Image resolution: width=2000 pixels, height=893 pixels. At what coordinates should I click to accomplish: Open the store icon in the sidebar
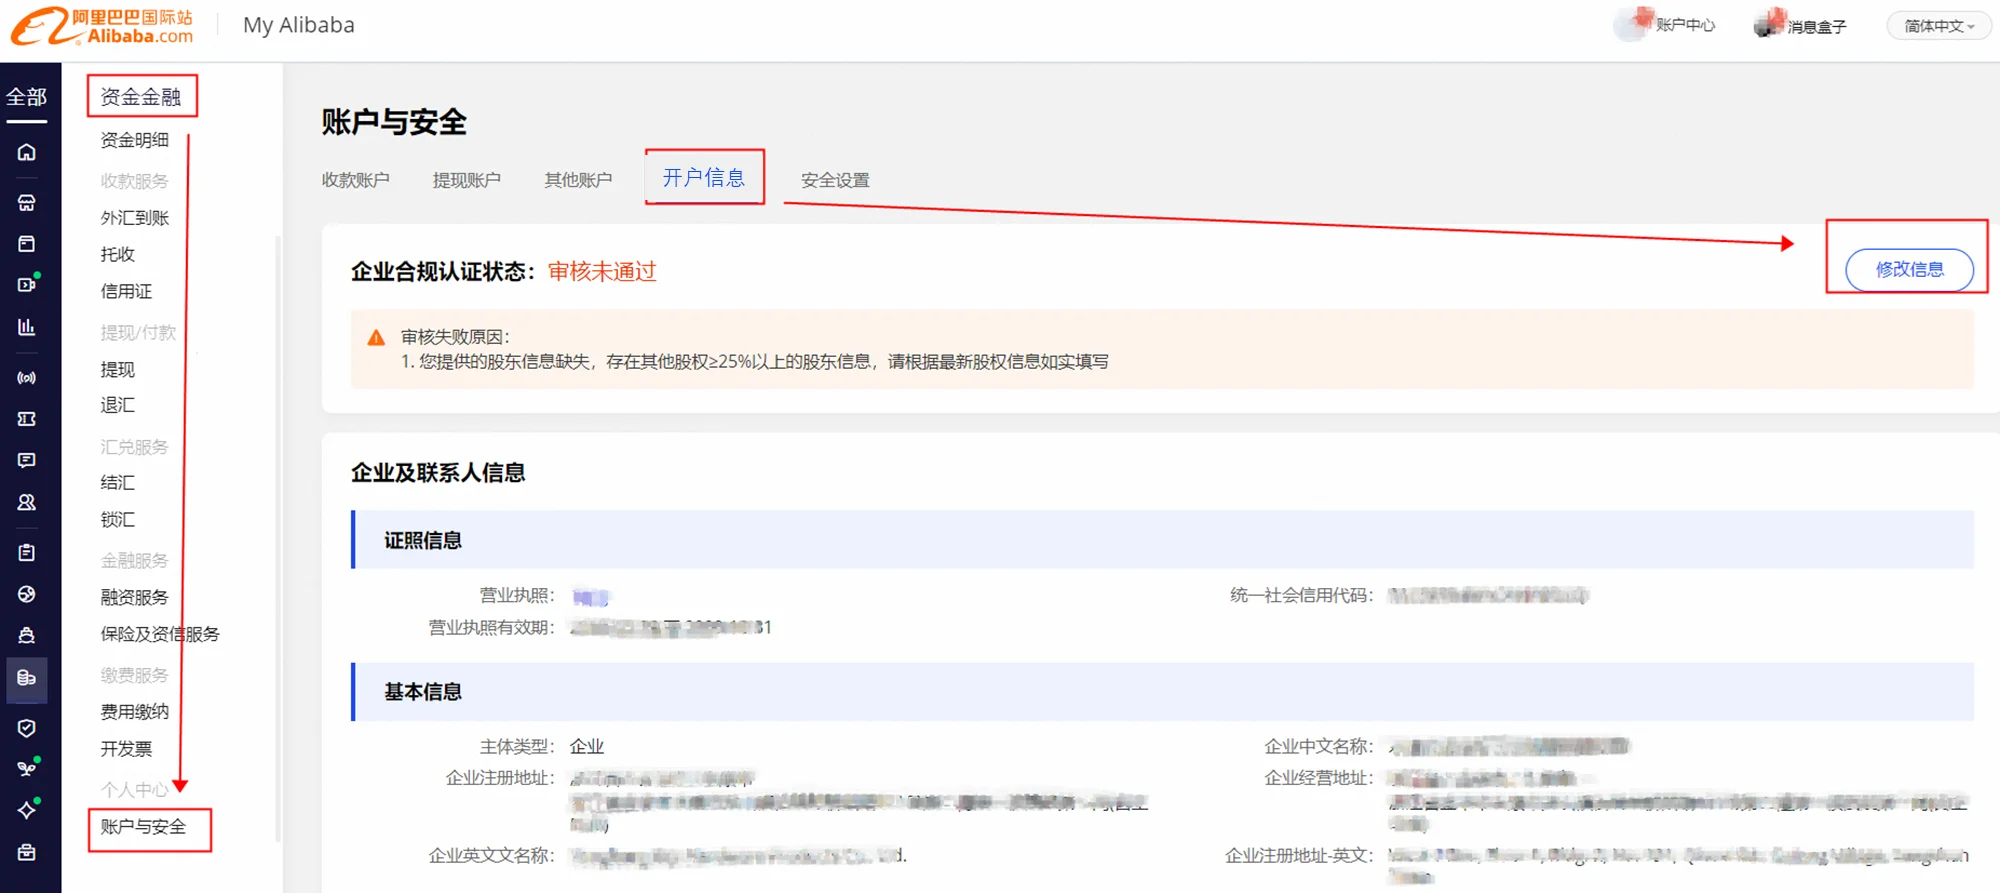pos(27,203)
